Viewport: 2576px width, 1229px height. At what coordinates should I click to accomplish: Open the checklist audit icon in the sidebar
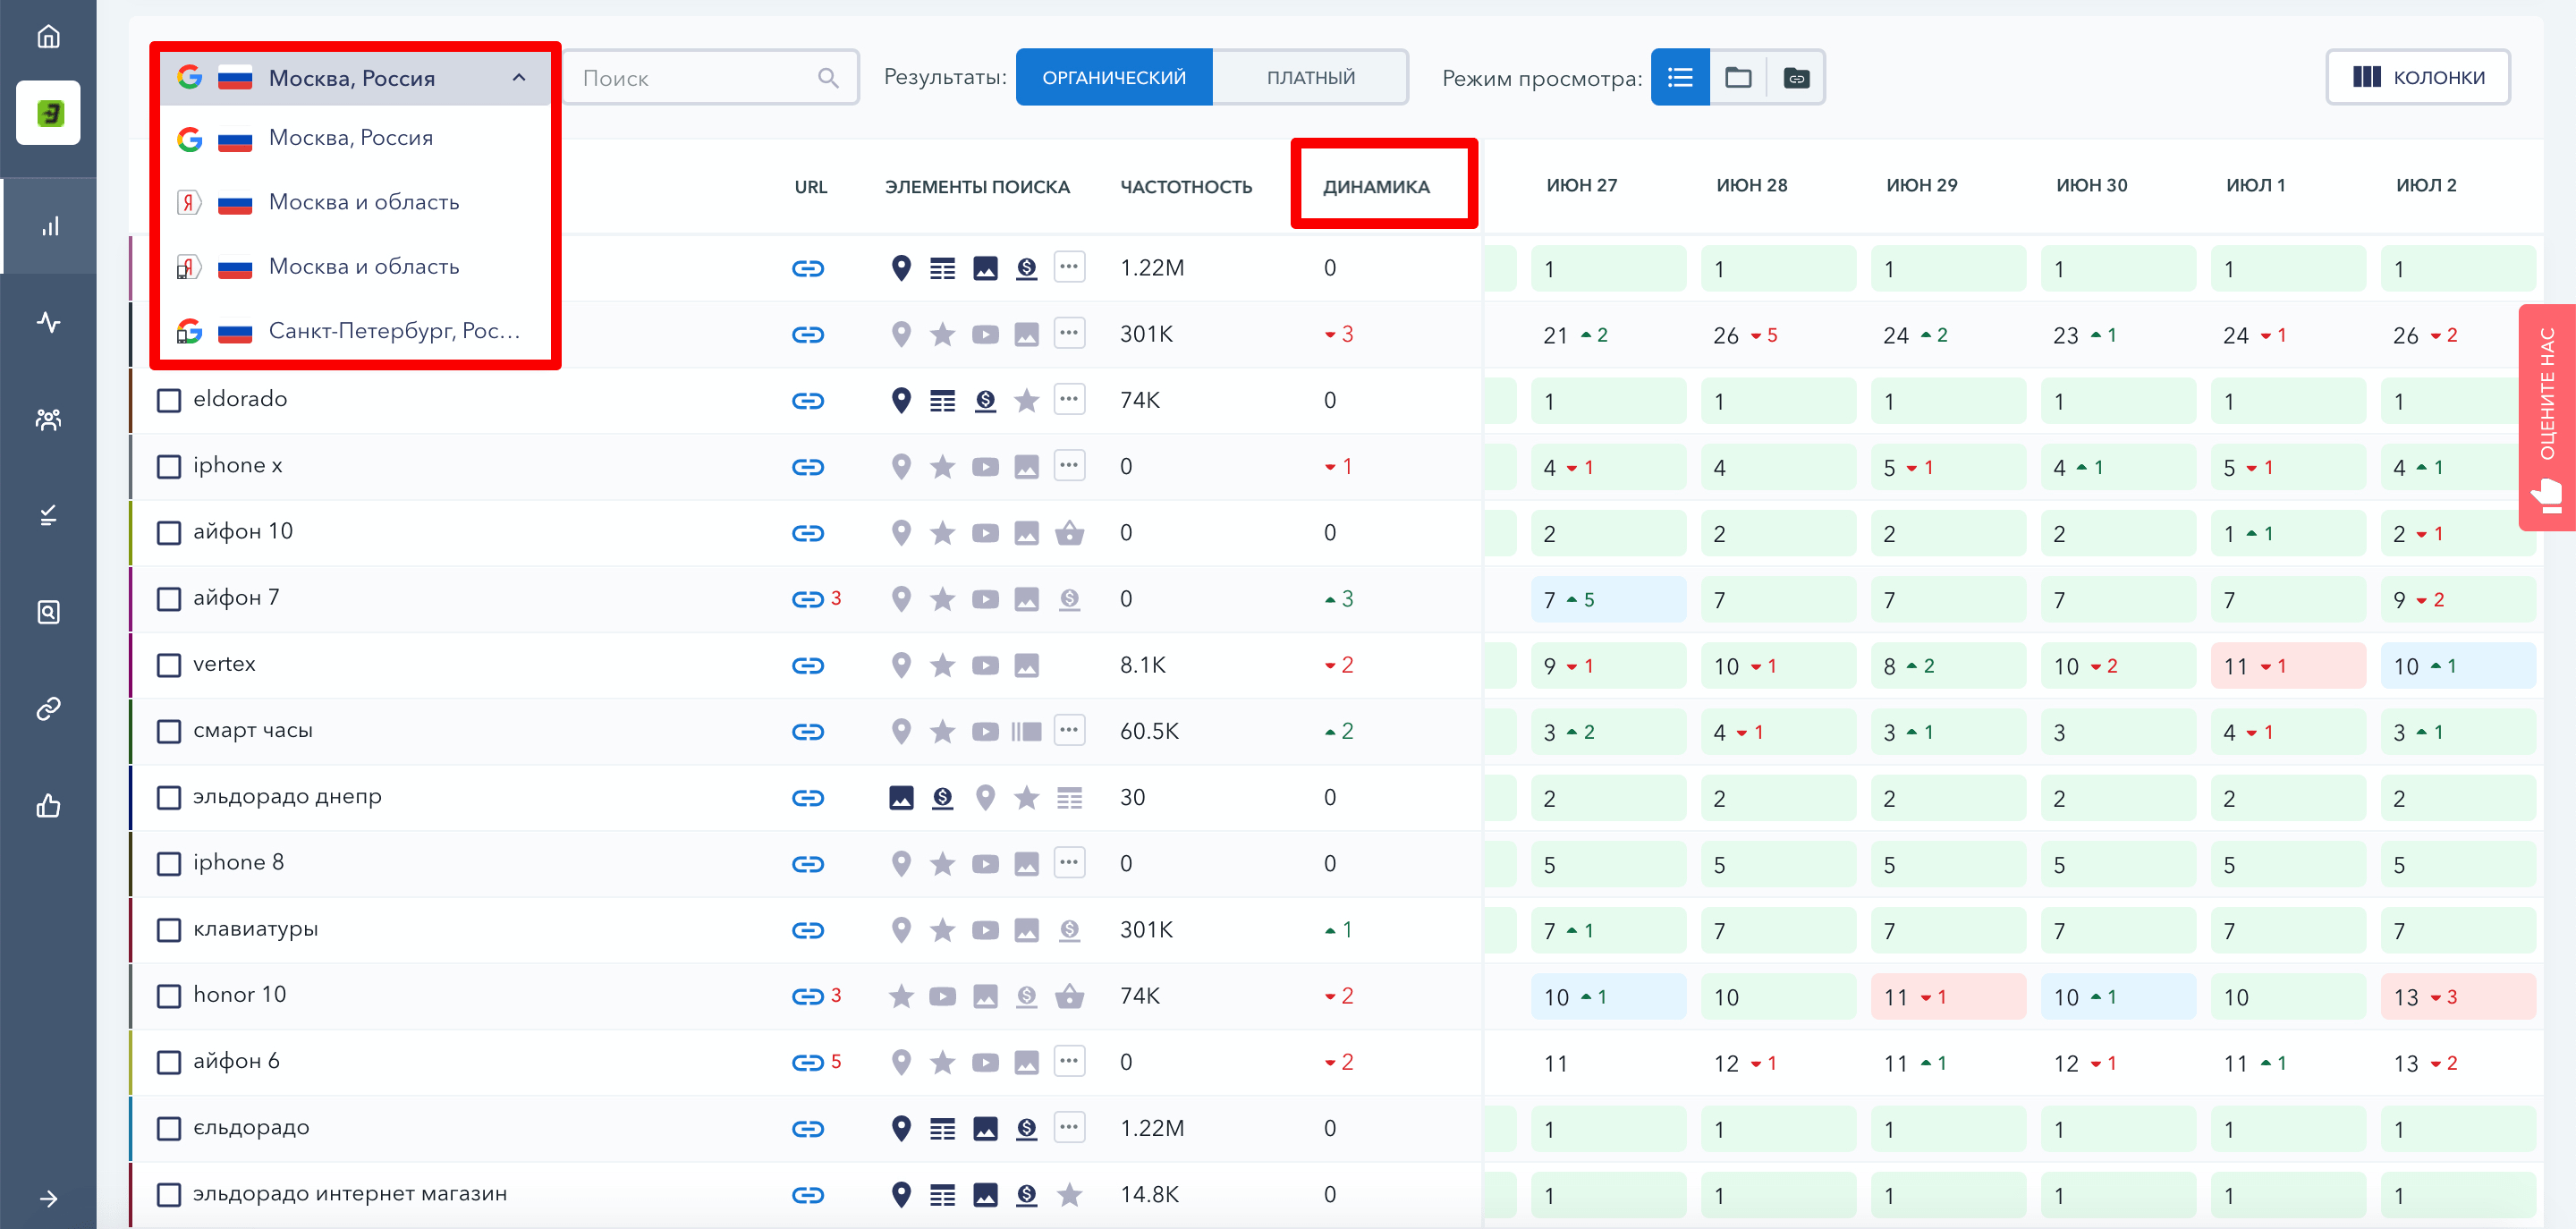pyautogui.click(x=48, y=515)
